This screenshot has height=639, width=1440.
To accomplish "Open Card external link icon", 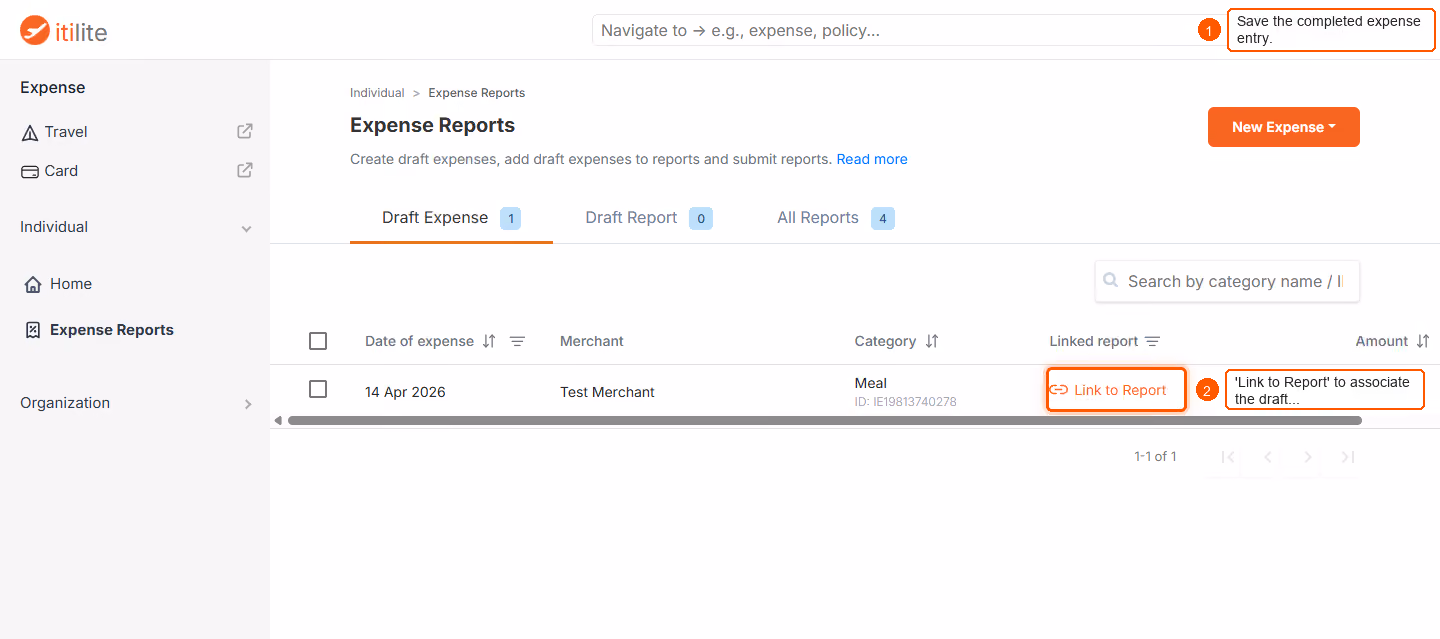I will 244,170.
